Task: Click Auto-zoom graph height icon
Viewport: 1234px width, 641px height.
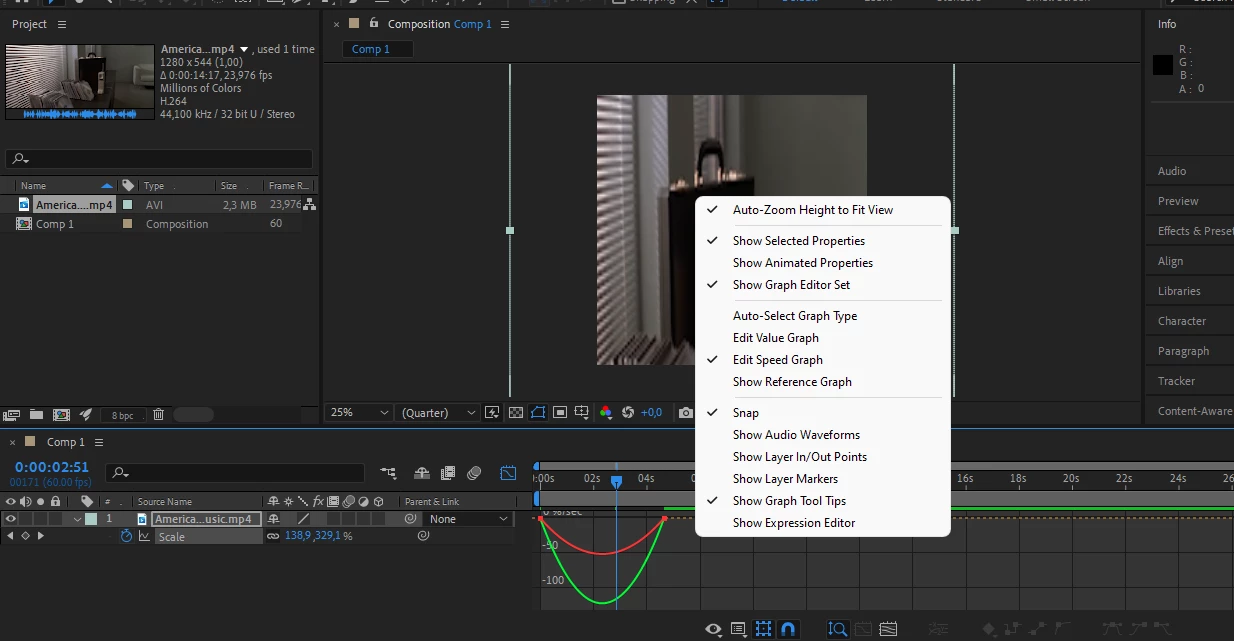Action: pos(838,629)
